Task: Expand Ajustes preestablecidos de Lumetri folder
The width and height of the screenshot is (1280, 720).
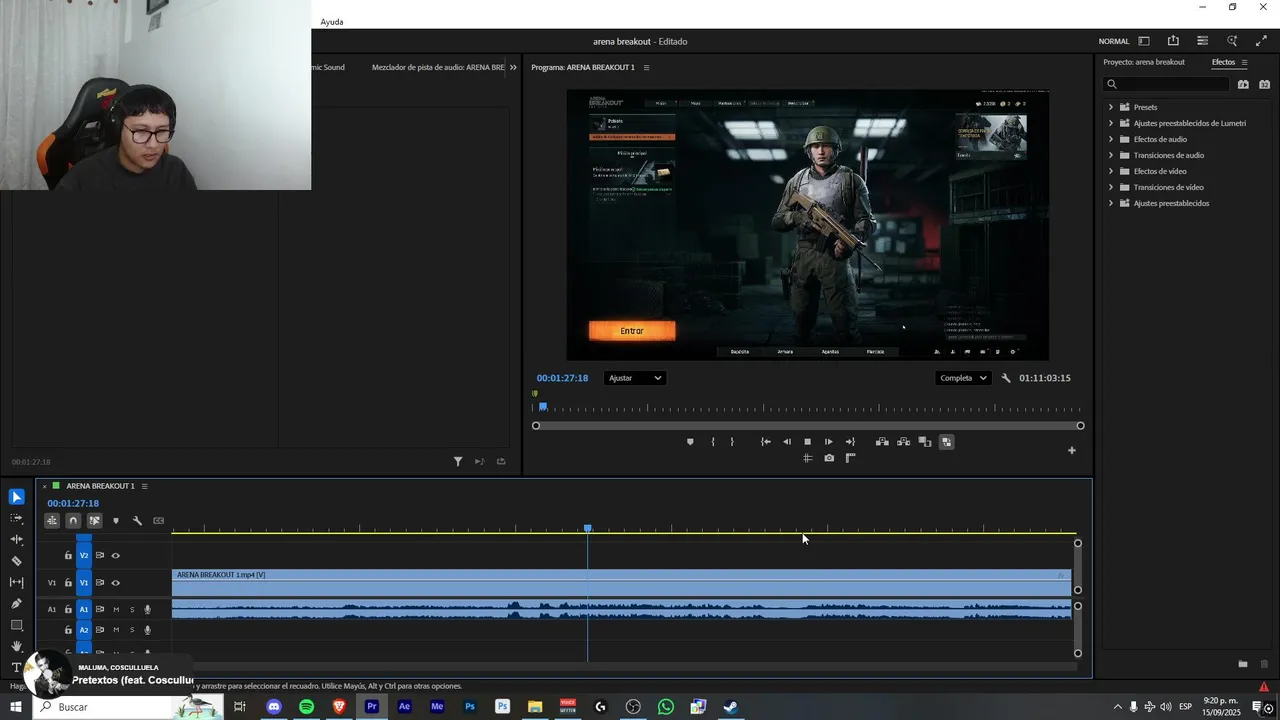Action: point(1110,123)
